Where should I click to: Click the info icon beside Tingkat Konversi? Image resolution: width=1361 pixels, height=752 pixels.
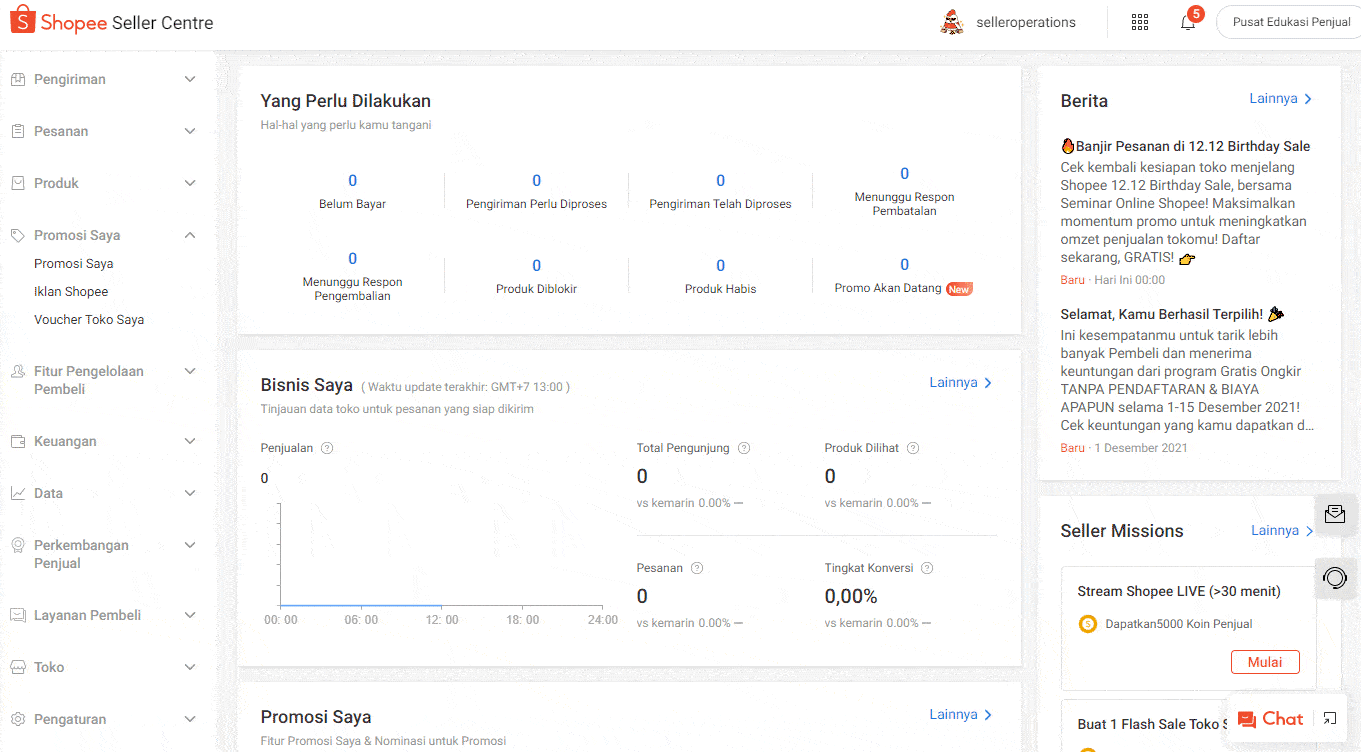coord(927,568)
